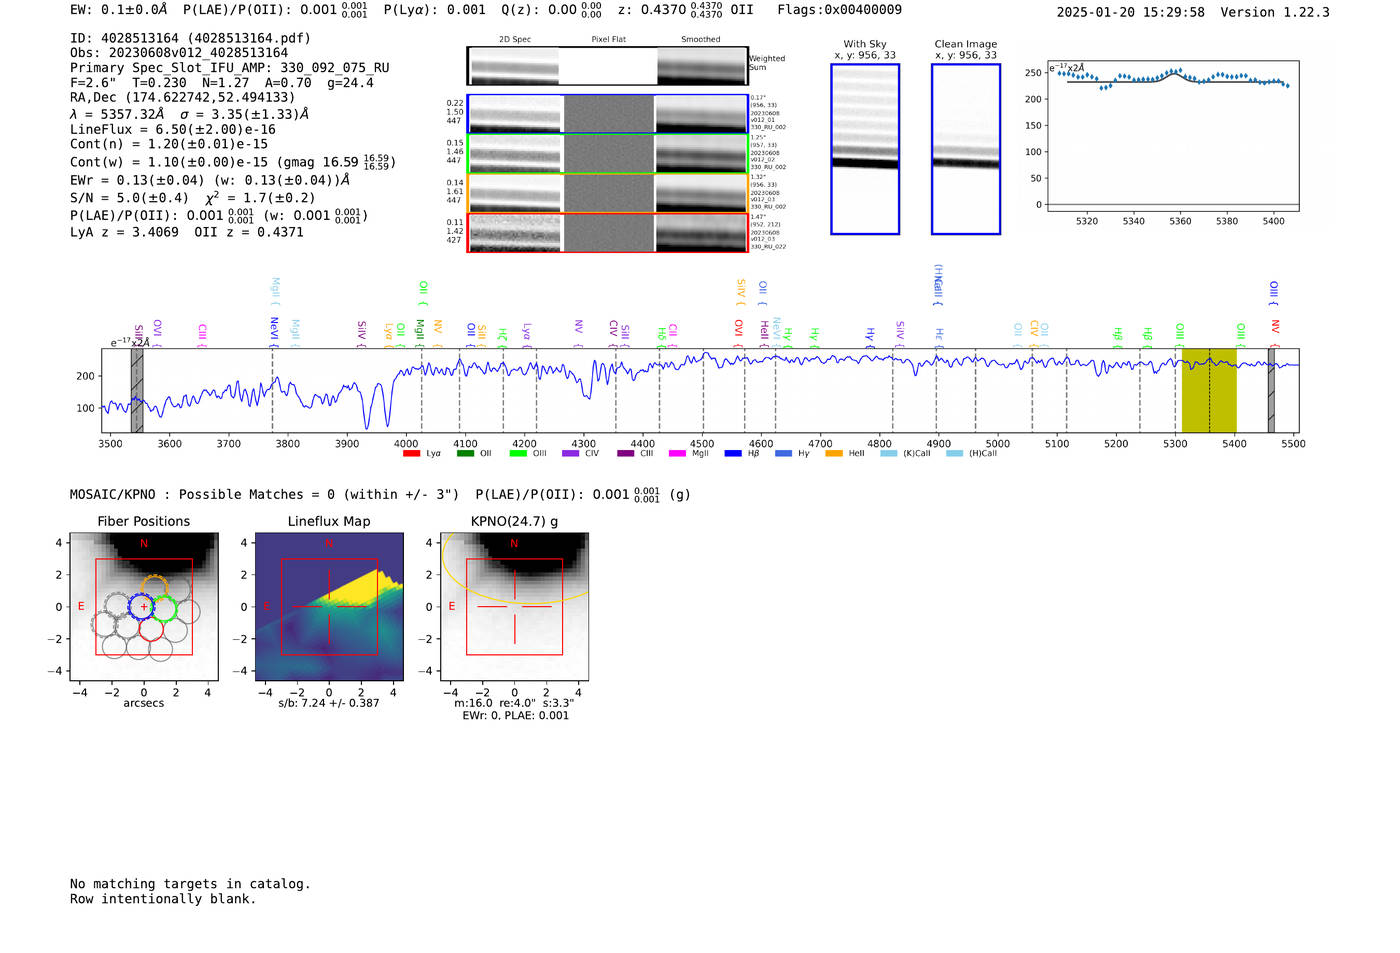Click the green fiber circle in Fiber Positions

(164, 607)
